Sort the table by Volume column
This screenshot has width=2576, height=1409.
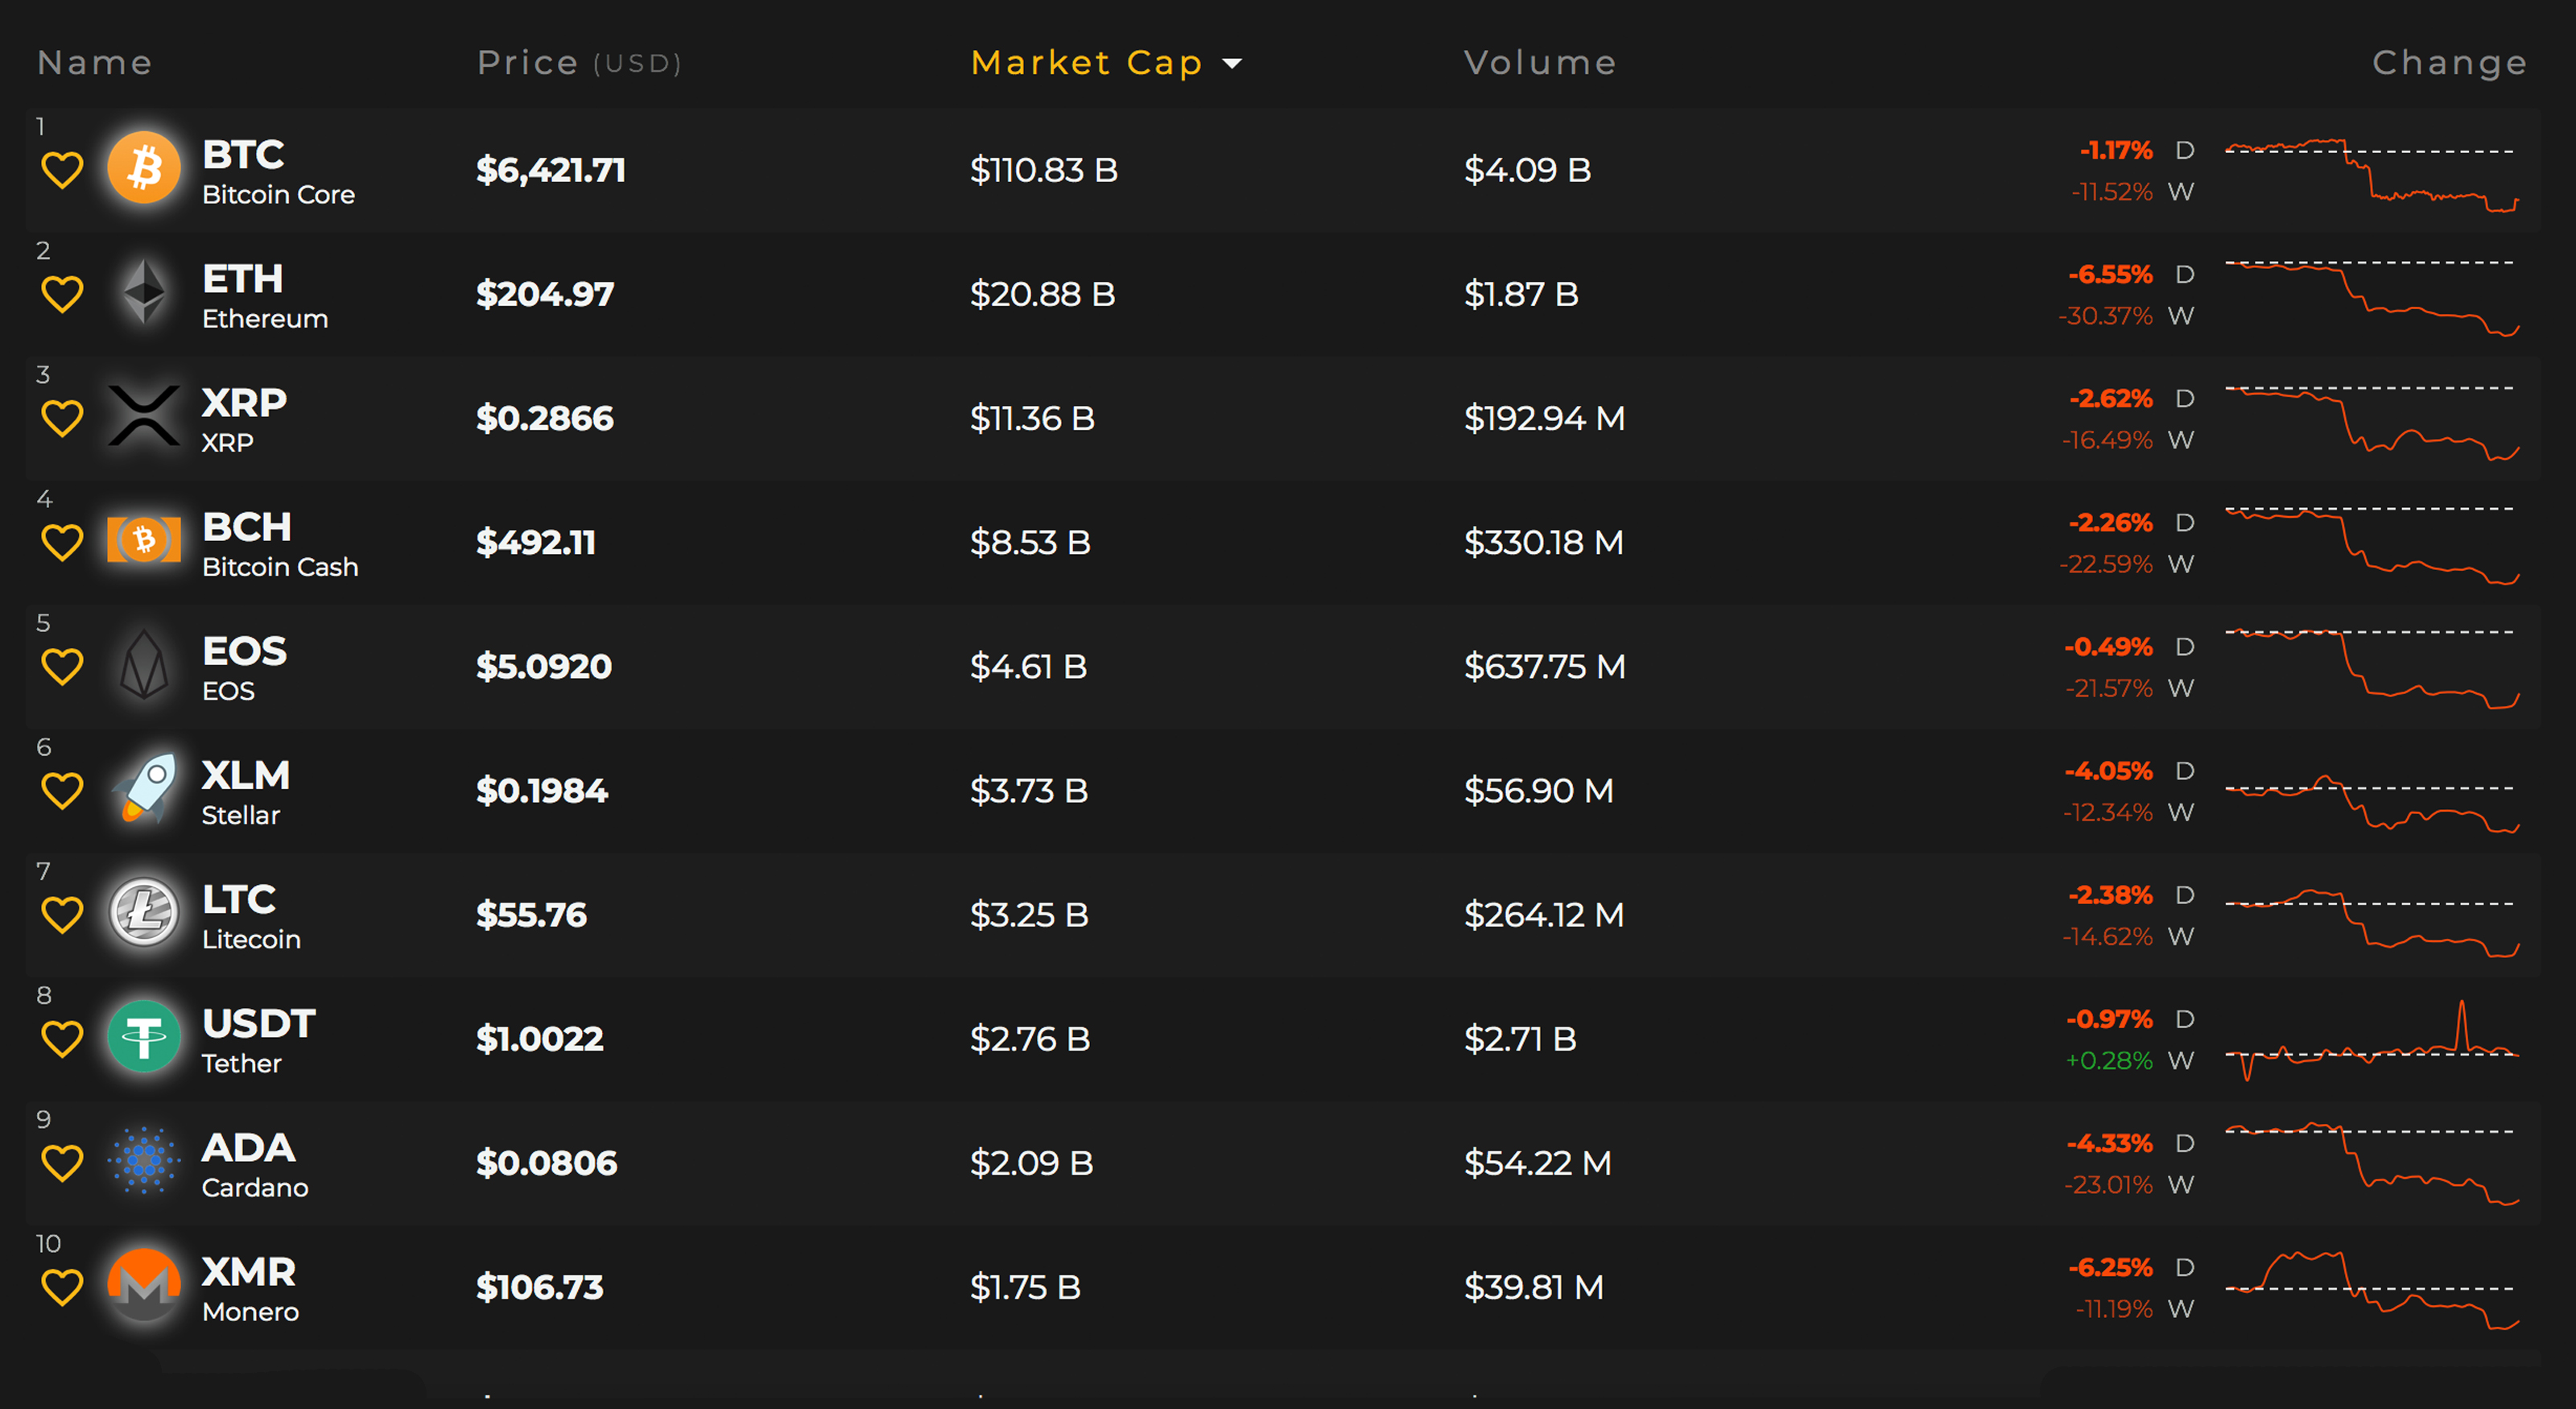point(1540,63)
